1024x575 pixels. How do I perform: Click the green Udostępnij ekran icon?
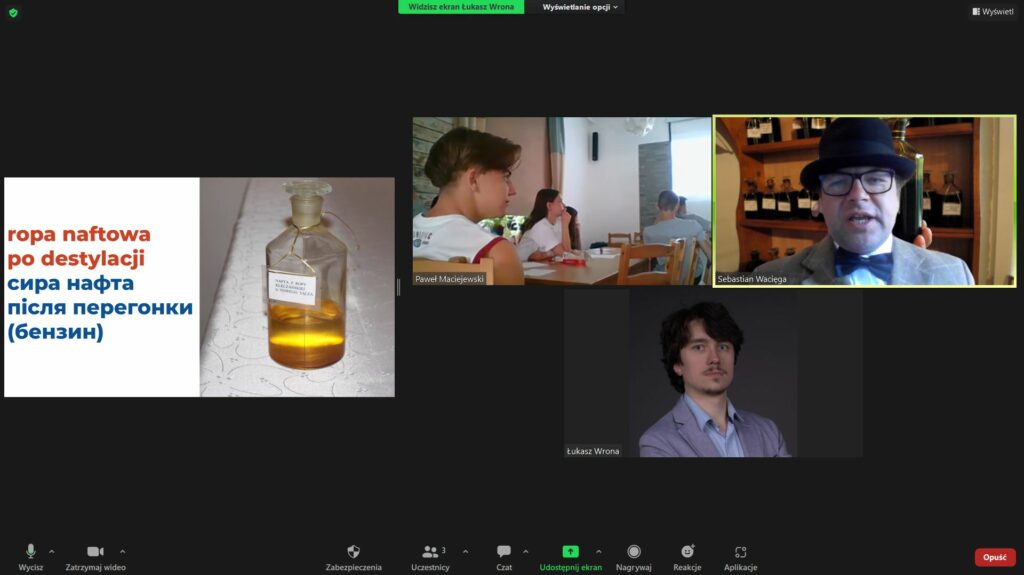570,552
